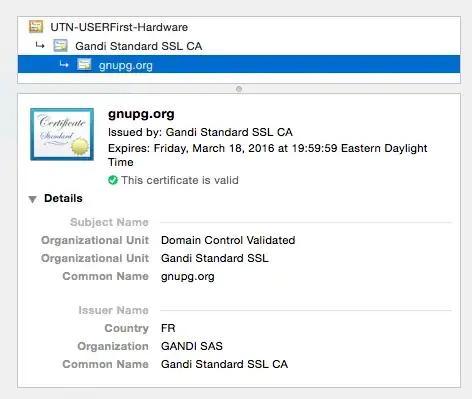Click the green valid checkmark icon
Image resolution: width=472 pixels, height=399 pixels.
[113, 180]
